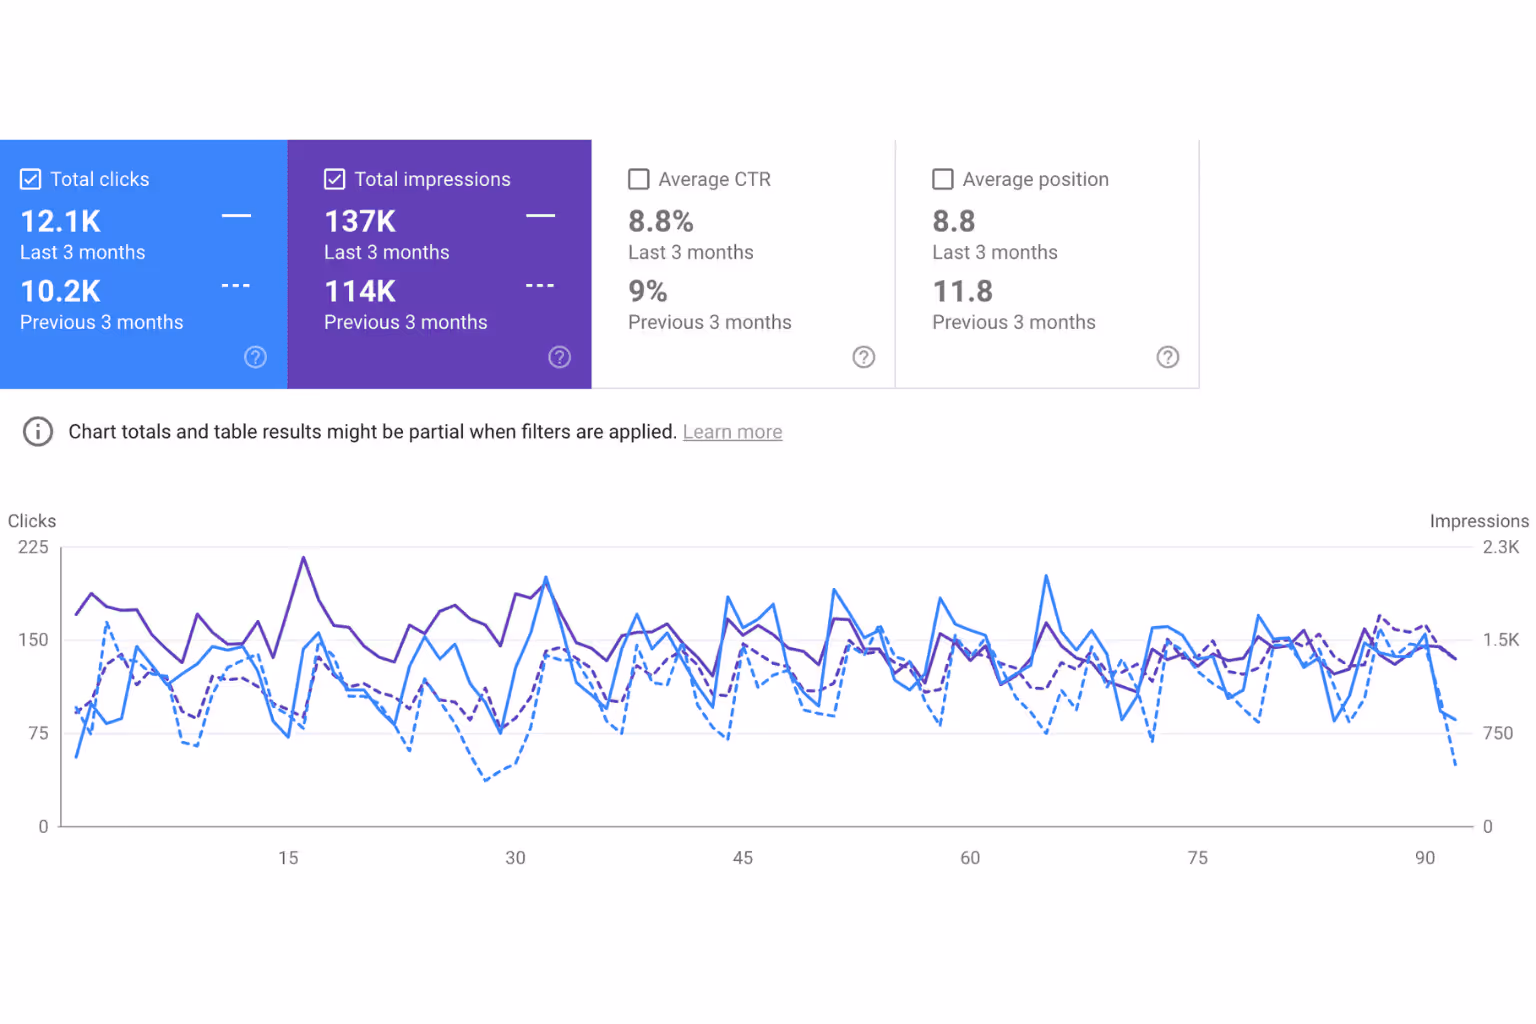
Task: Open help icon on Average position card
Action: tap(1167, 357)
